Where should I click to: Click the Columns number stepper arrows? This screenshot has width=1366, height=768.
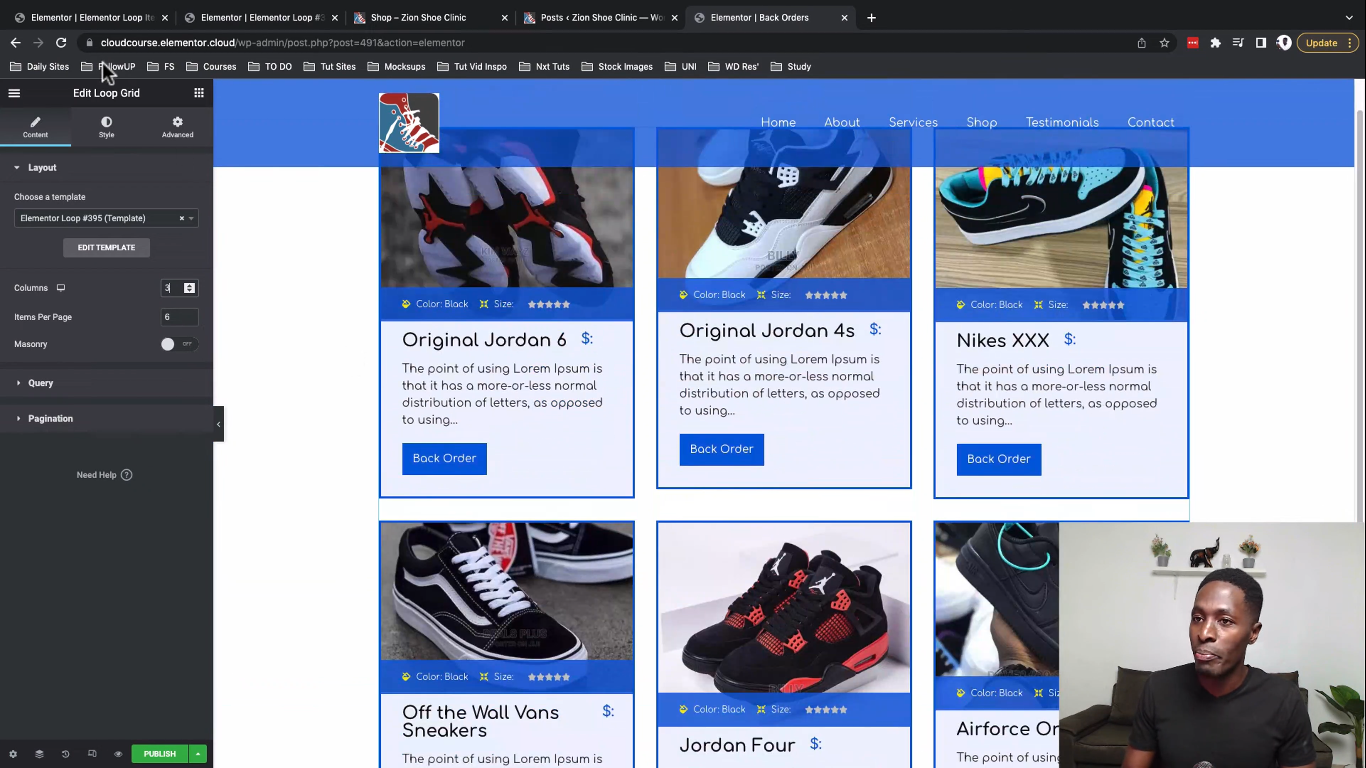(x=189, y=288)
